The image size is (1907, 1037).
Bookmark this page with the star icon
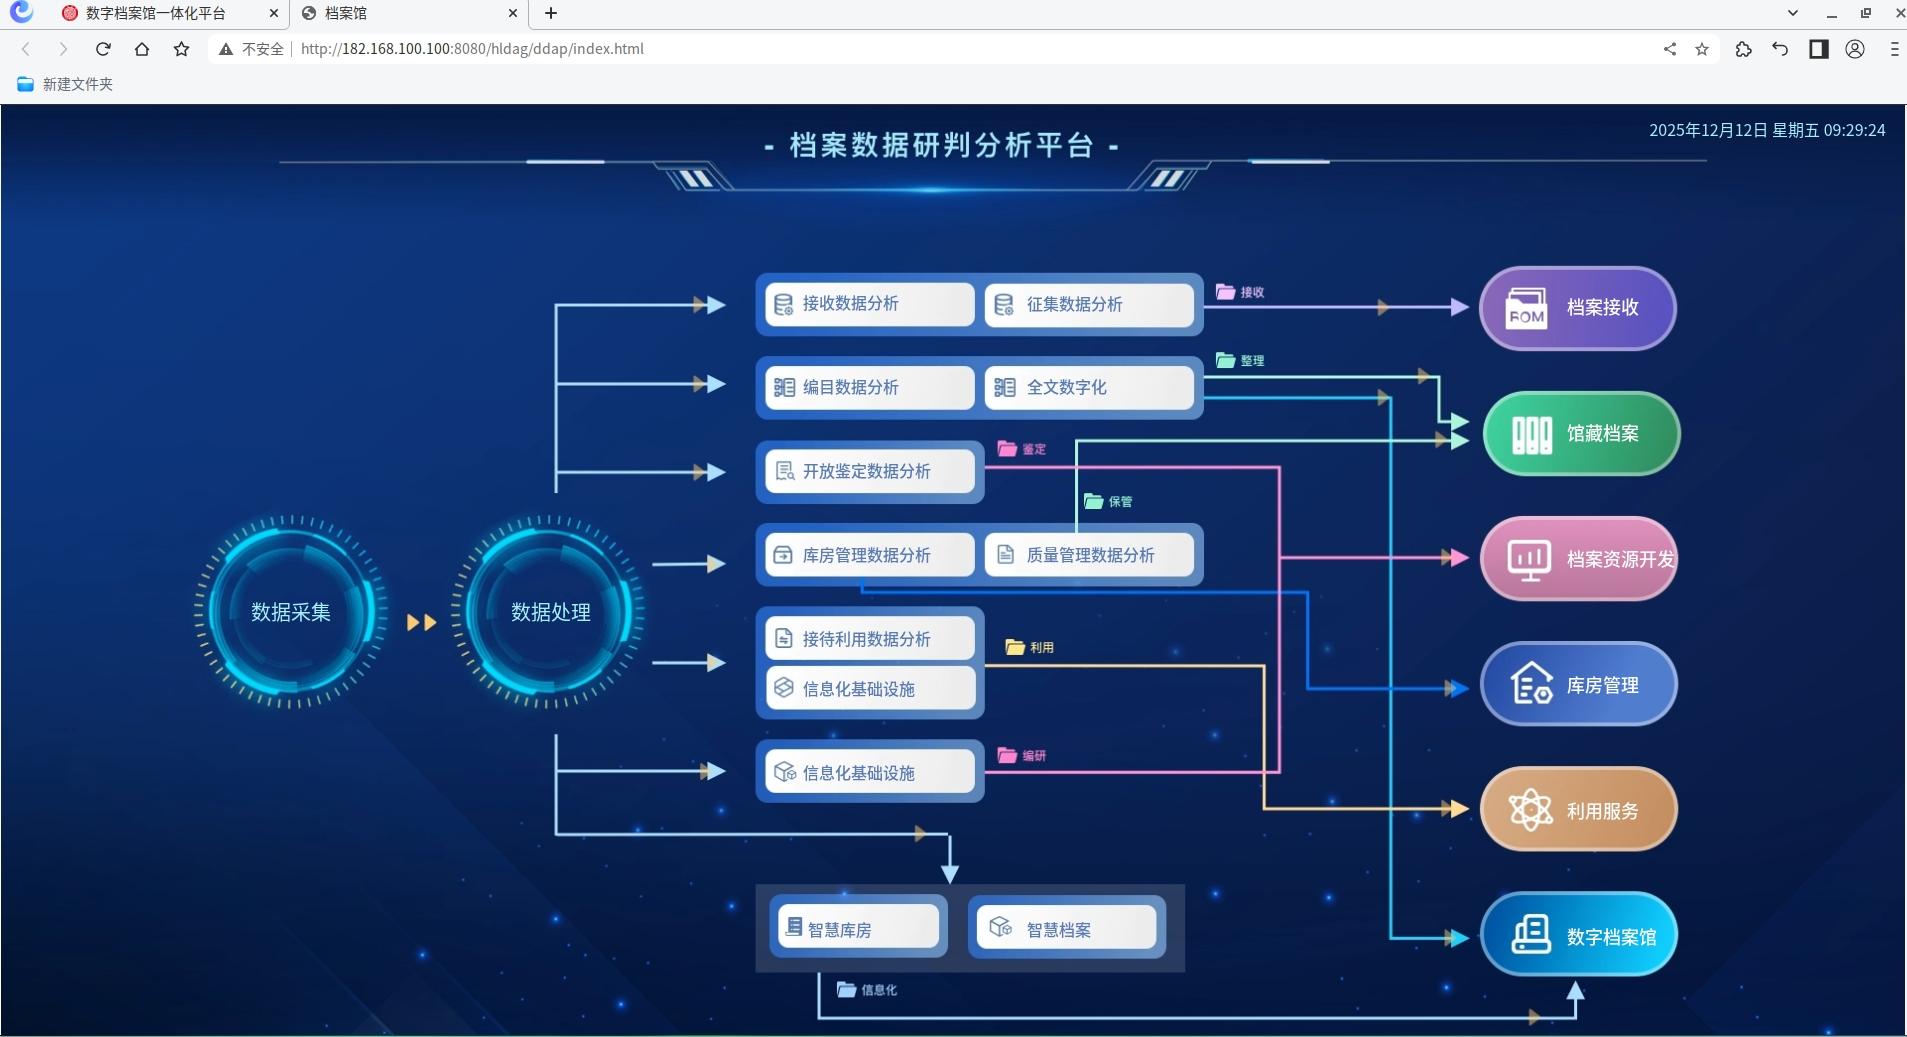[1701, 49]
